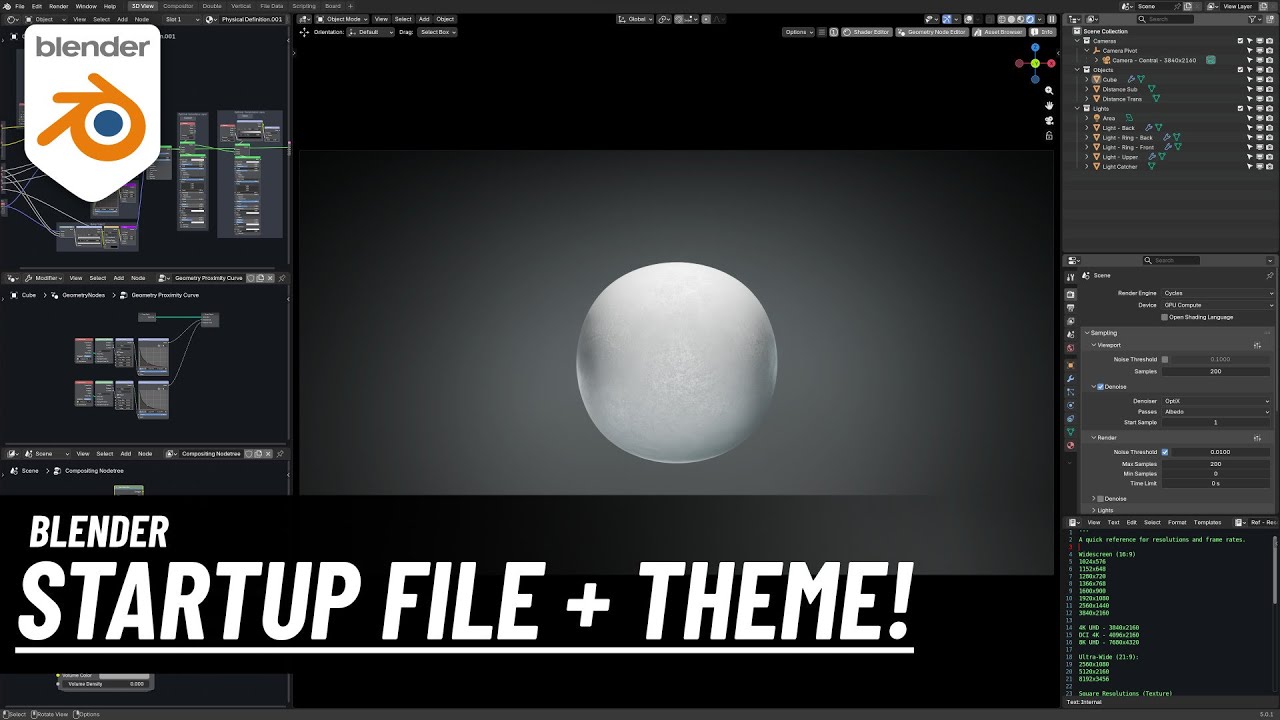This screenshot has width=1280, height=720.
Task: Open the Render menu
Action: click(x=59, y=6)
